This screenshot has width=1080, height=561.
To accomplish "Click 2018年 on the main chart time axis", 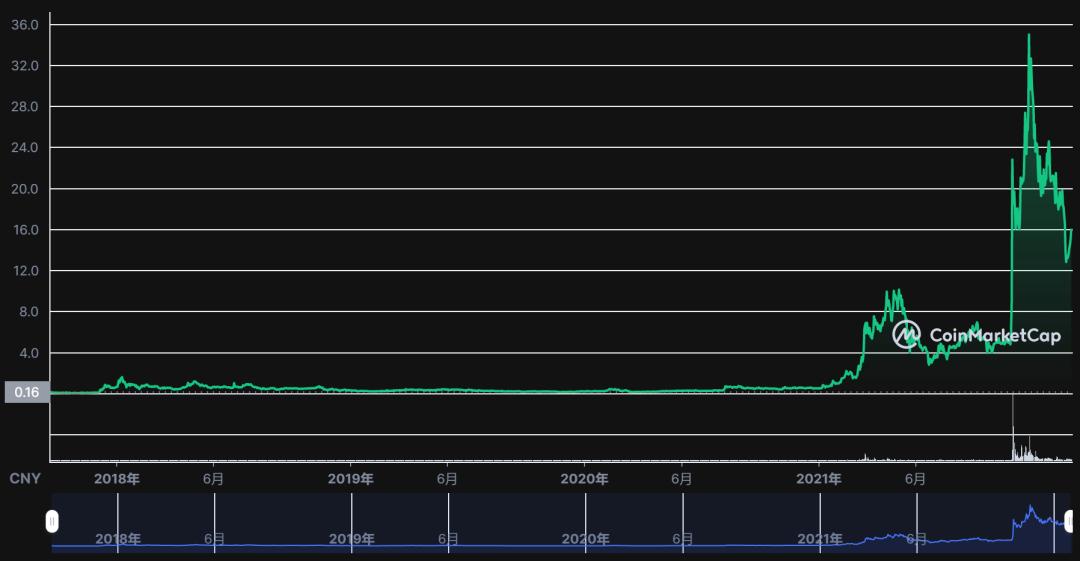I will [117, 478].
